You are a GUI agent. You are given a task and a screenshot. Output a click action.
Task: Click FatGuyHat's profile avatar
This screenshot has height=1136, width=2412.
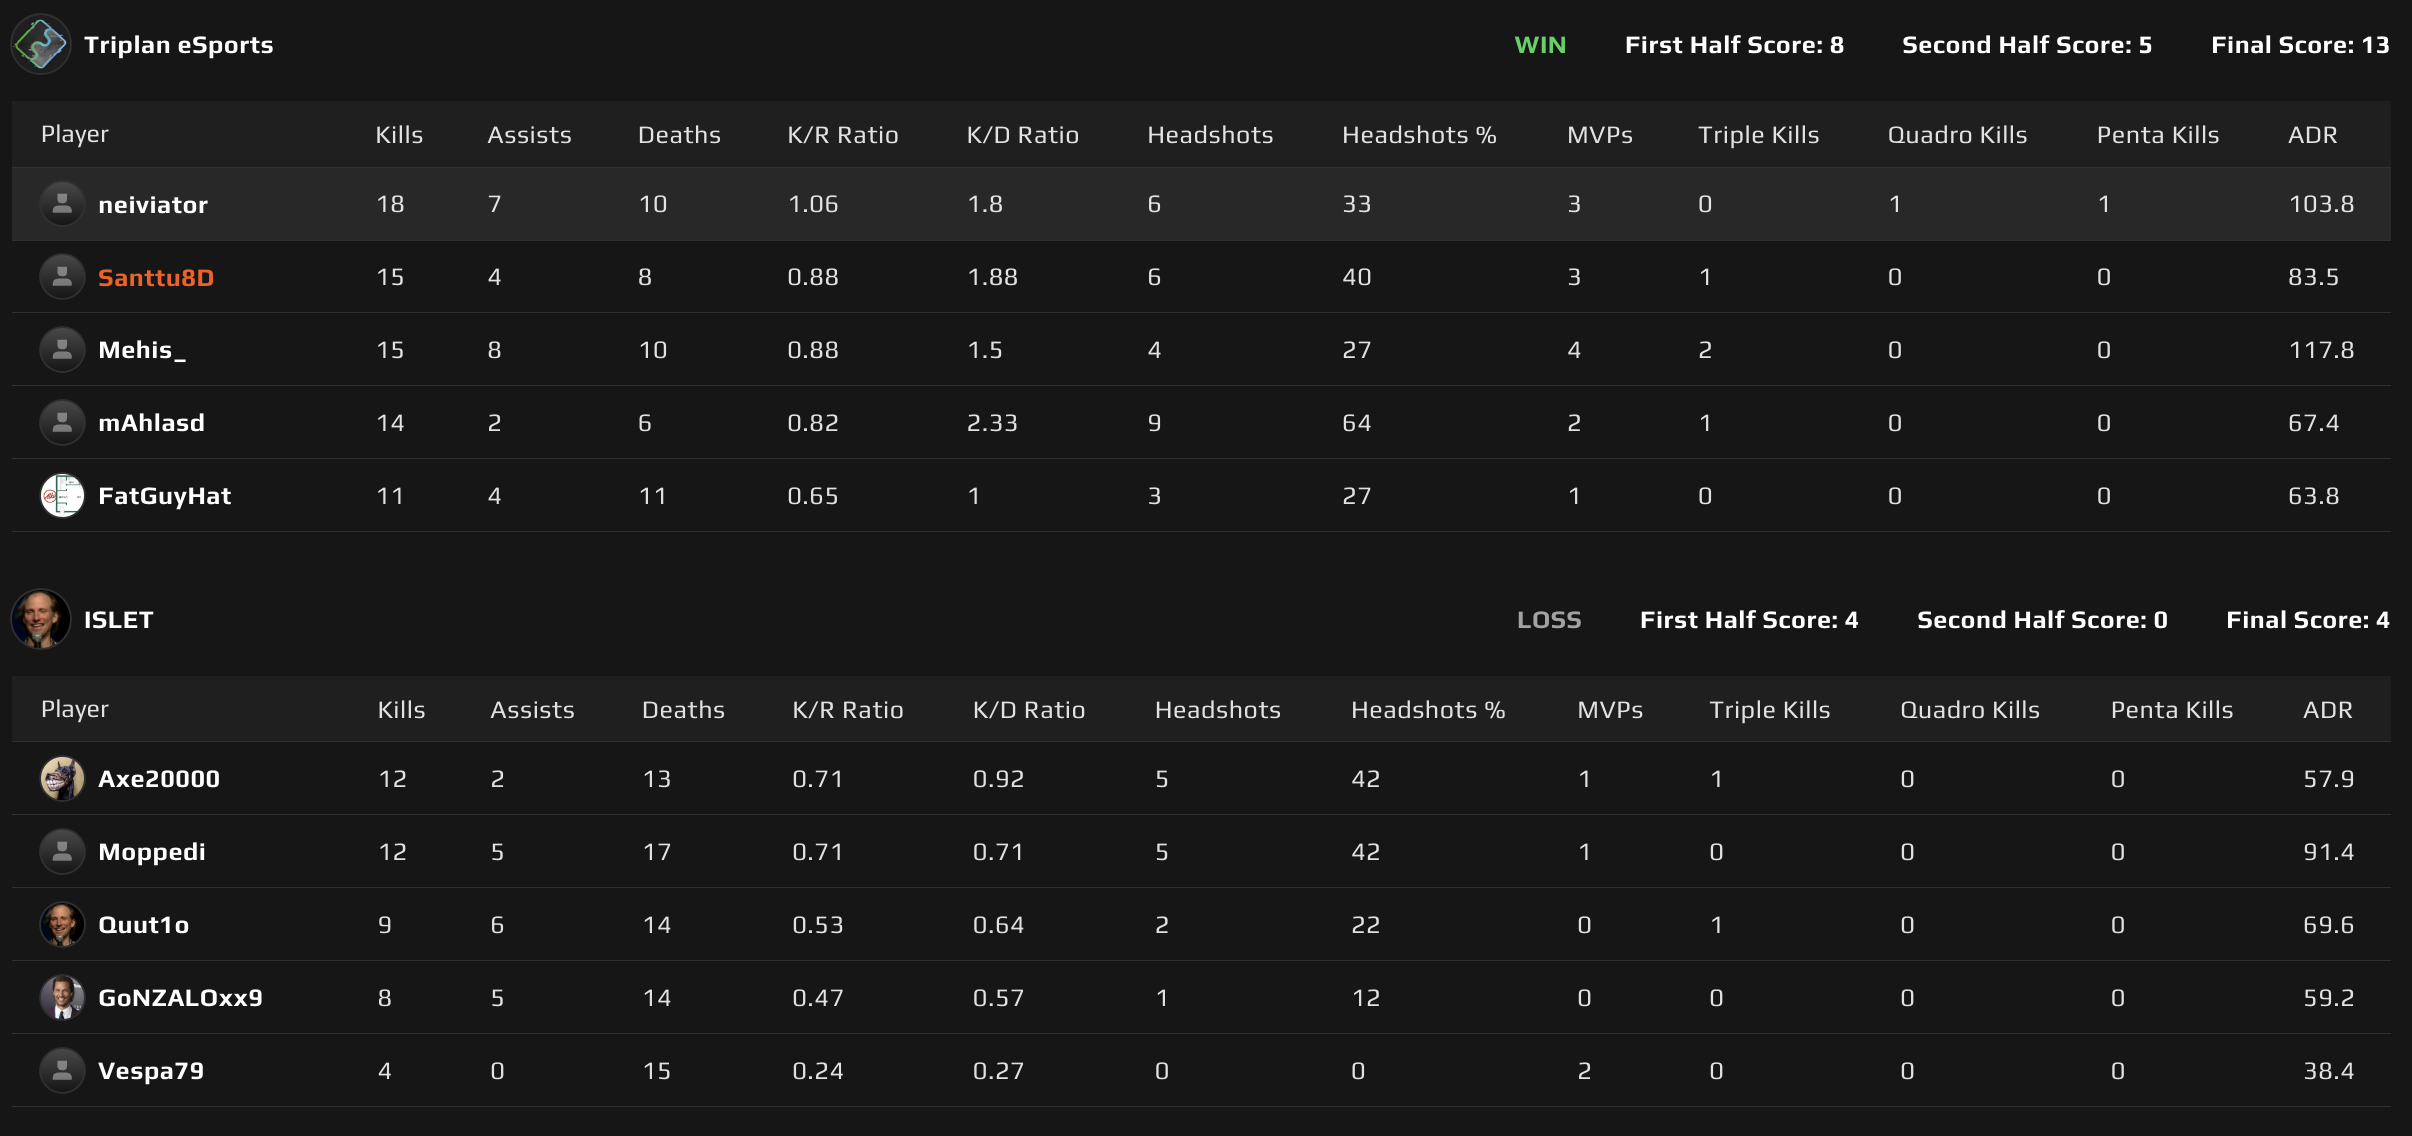click(x=62, y=495)
